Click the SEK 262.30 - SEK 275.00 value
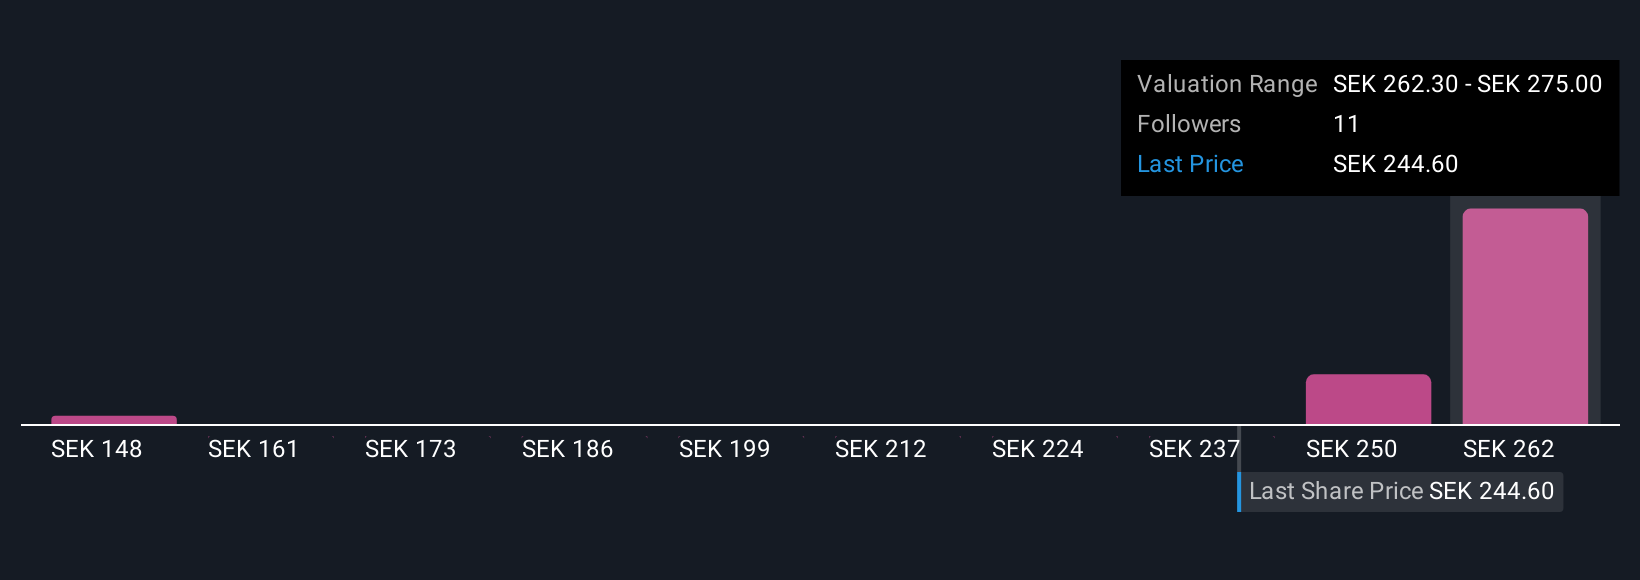1640x580 pixels. click(x=1467, y=84)
